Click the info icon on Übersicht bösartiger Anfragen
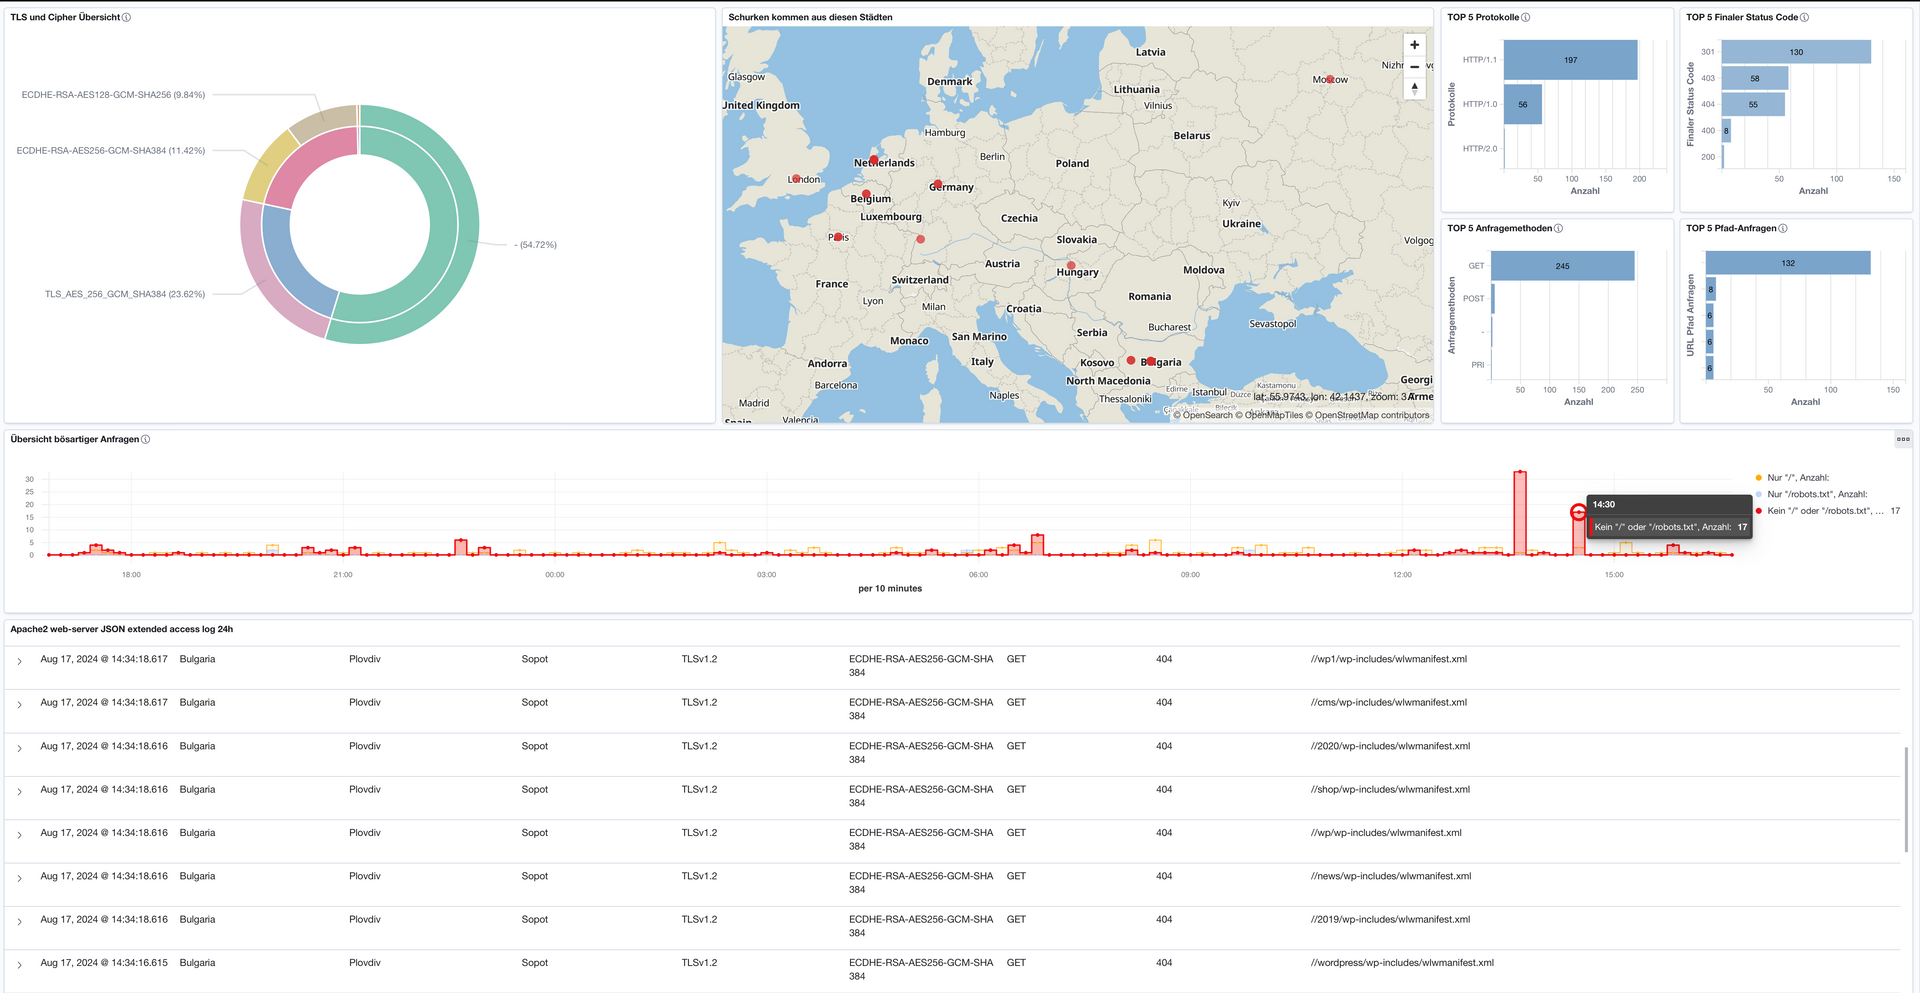1920x993 pixels. (146, 438)
